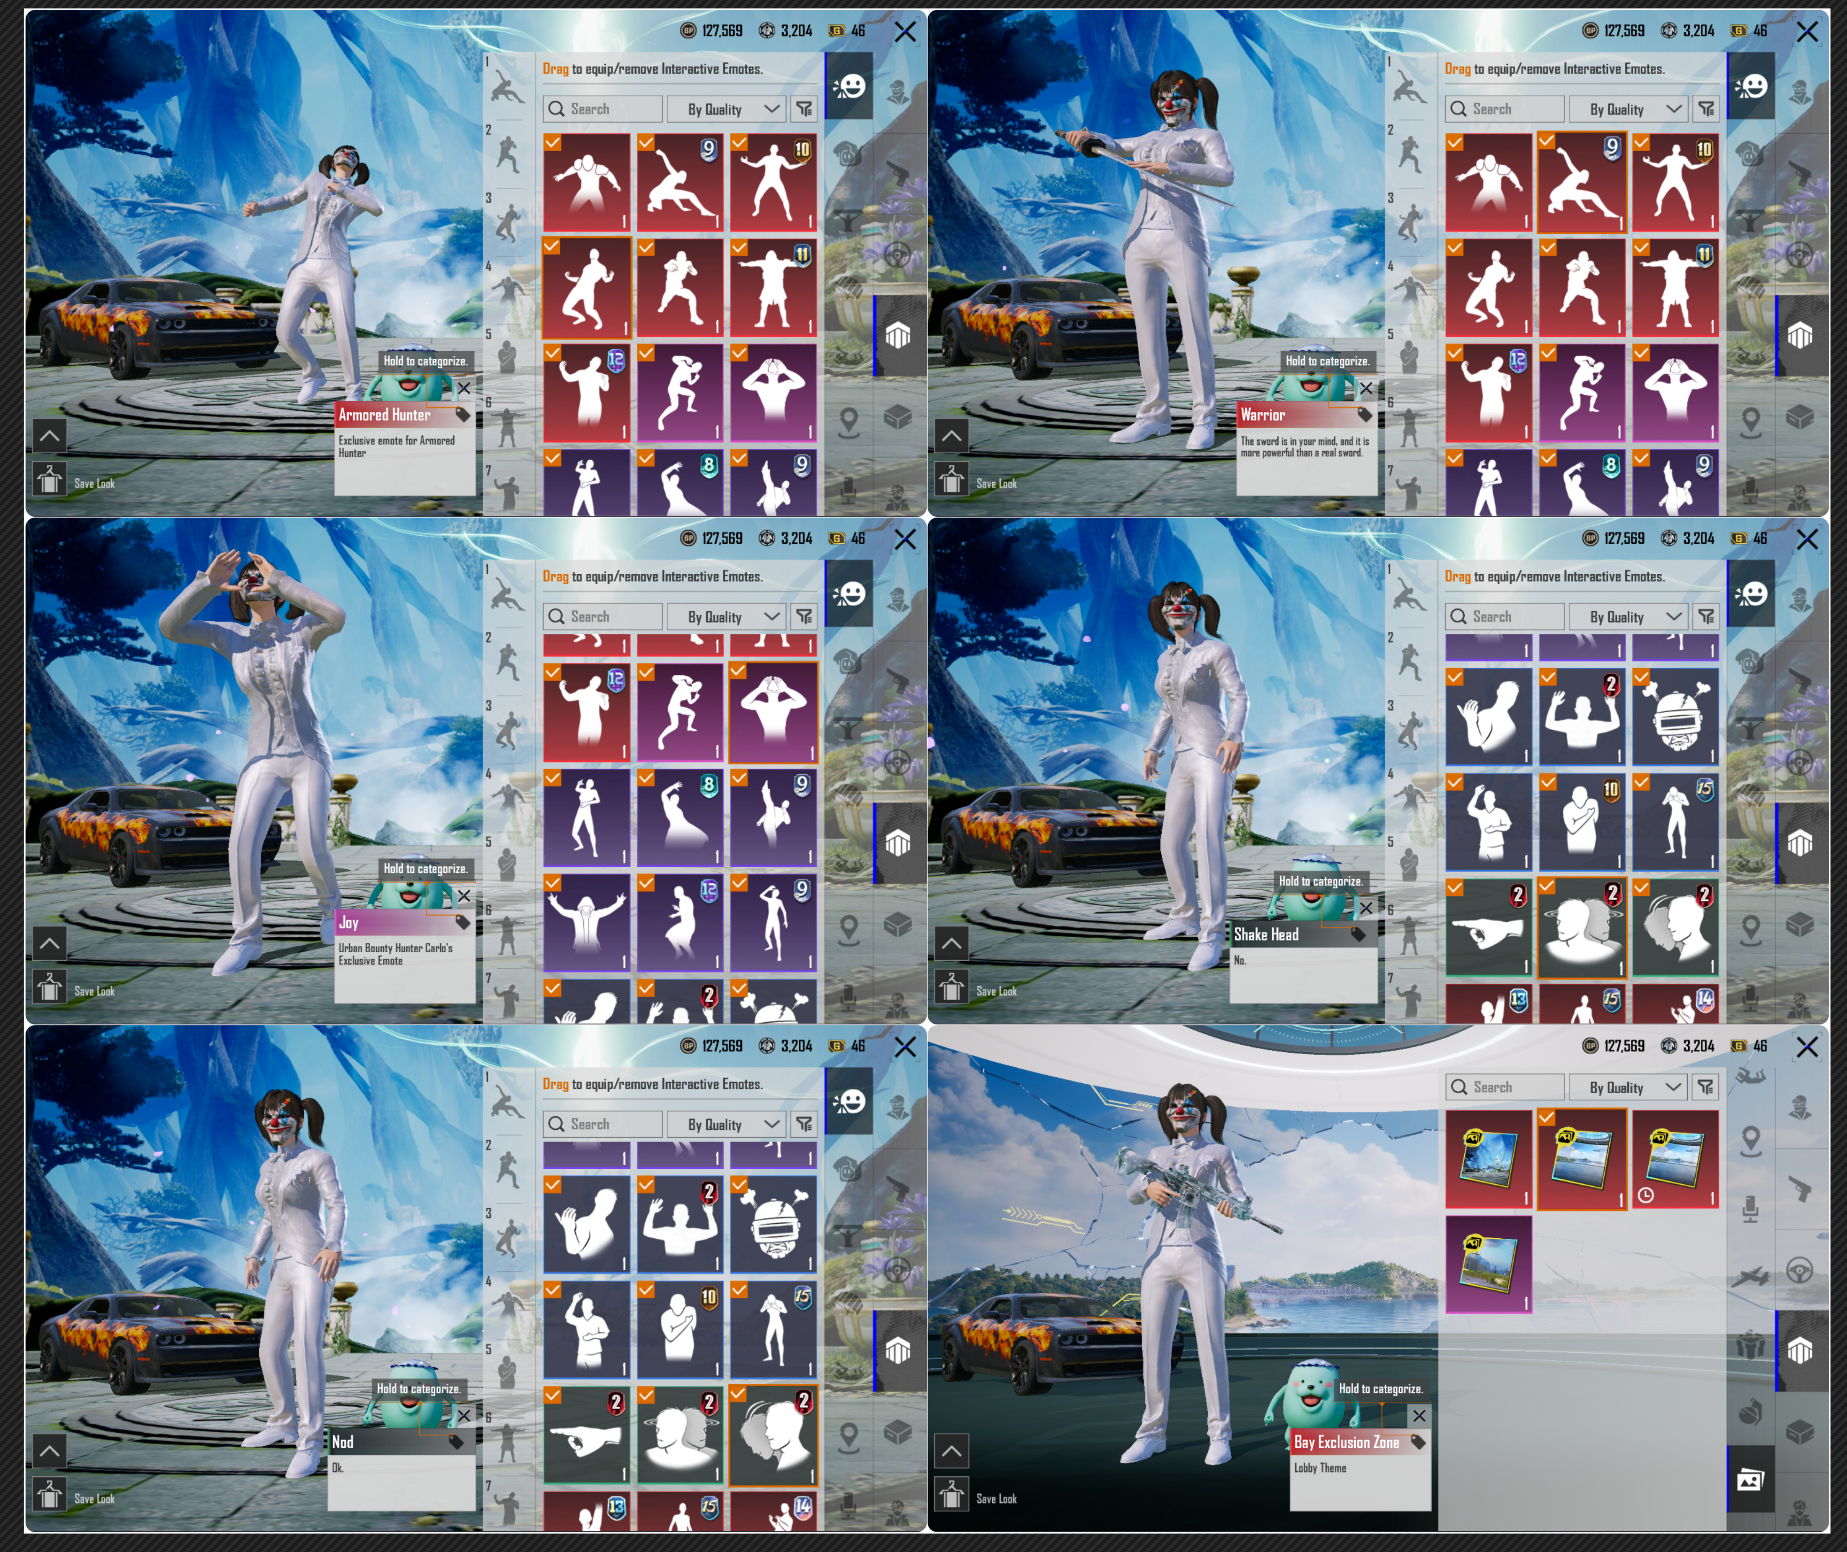The height and width of the screenshot is (1552, 1847).
Task: Open the lobby theme tab in the Bay Exclusion Zone panel
Action: pos(1751,1479)
